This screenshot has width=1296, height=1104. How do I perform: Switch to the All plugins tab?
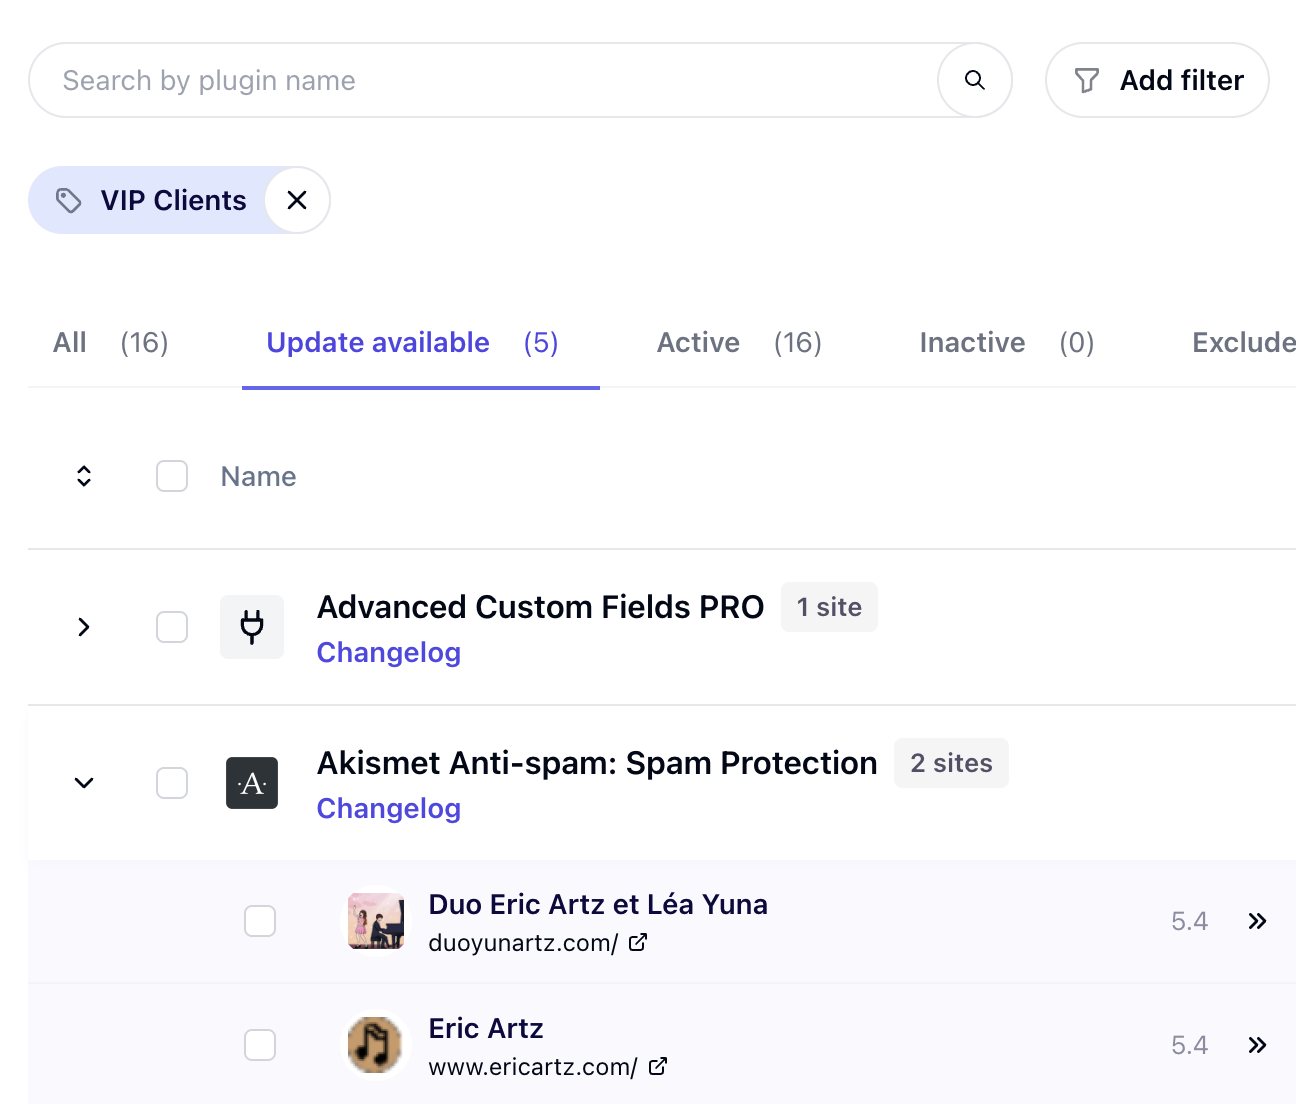[110, 343]
